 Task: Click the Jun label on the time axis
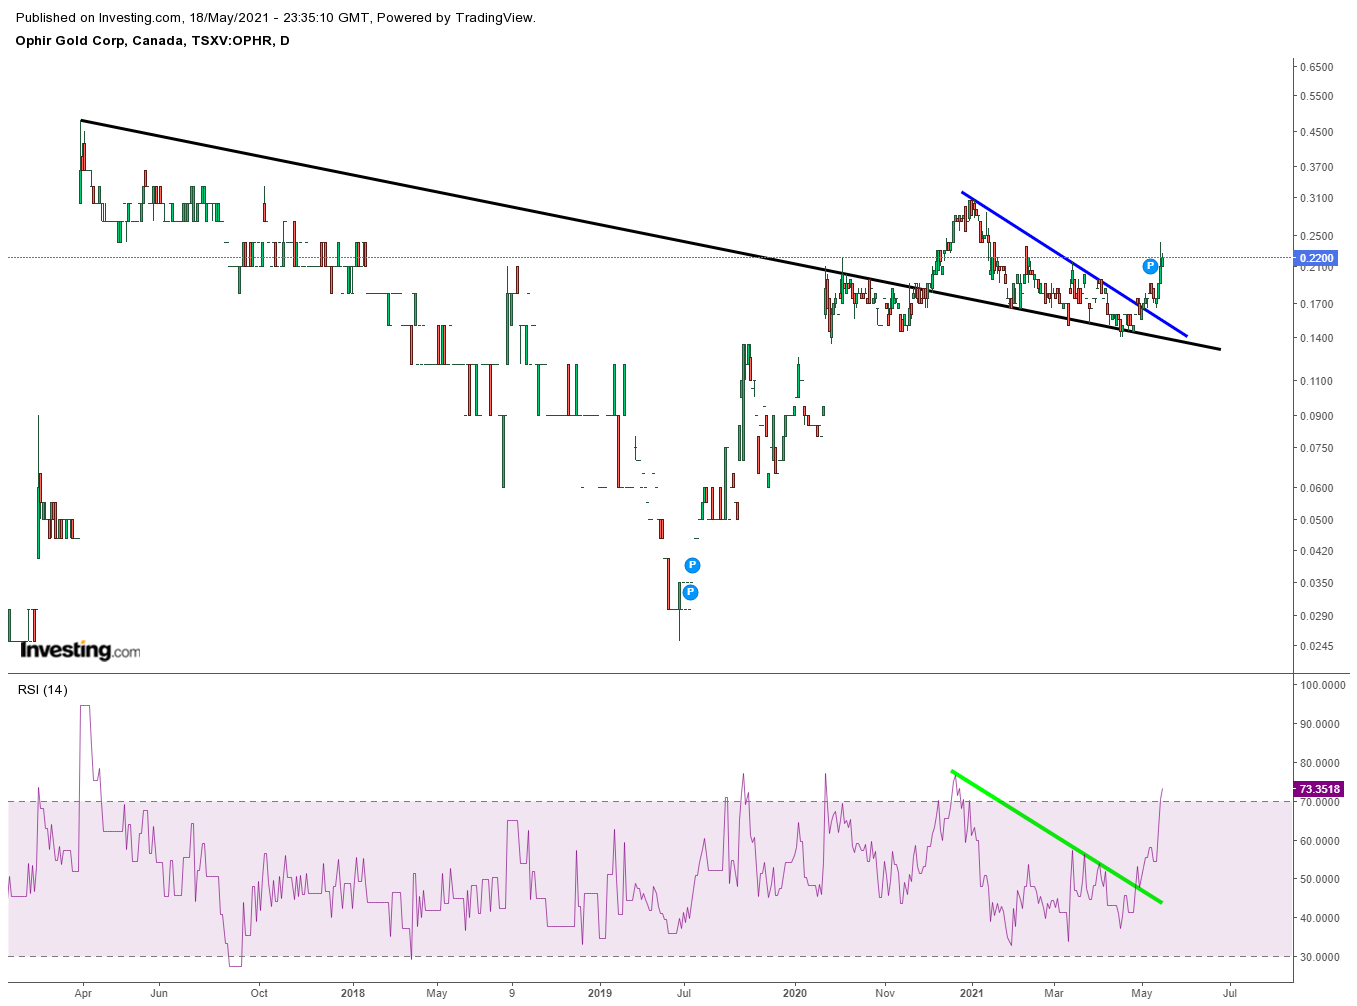(x=159, y=993)
